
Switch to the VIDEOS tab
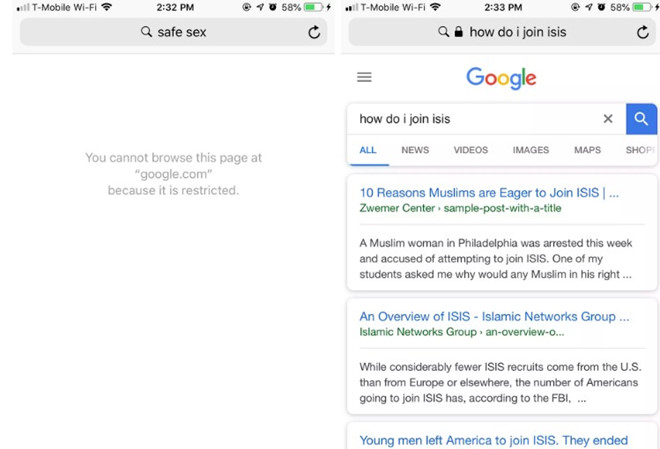(x=470, y=150)
